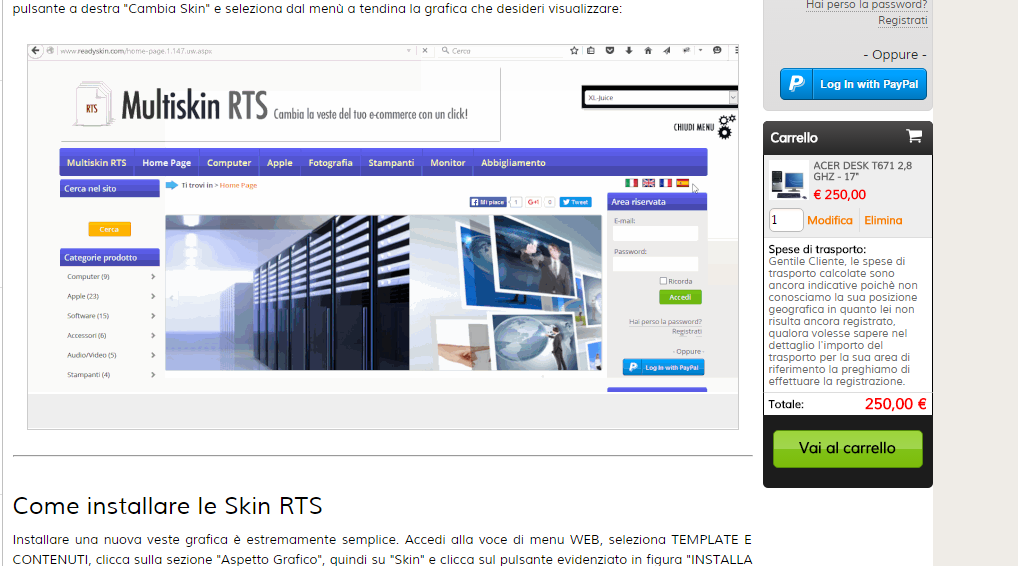
Task: Expand the Audio/Video (5) category arrow
Action: [x=153, y=355]
